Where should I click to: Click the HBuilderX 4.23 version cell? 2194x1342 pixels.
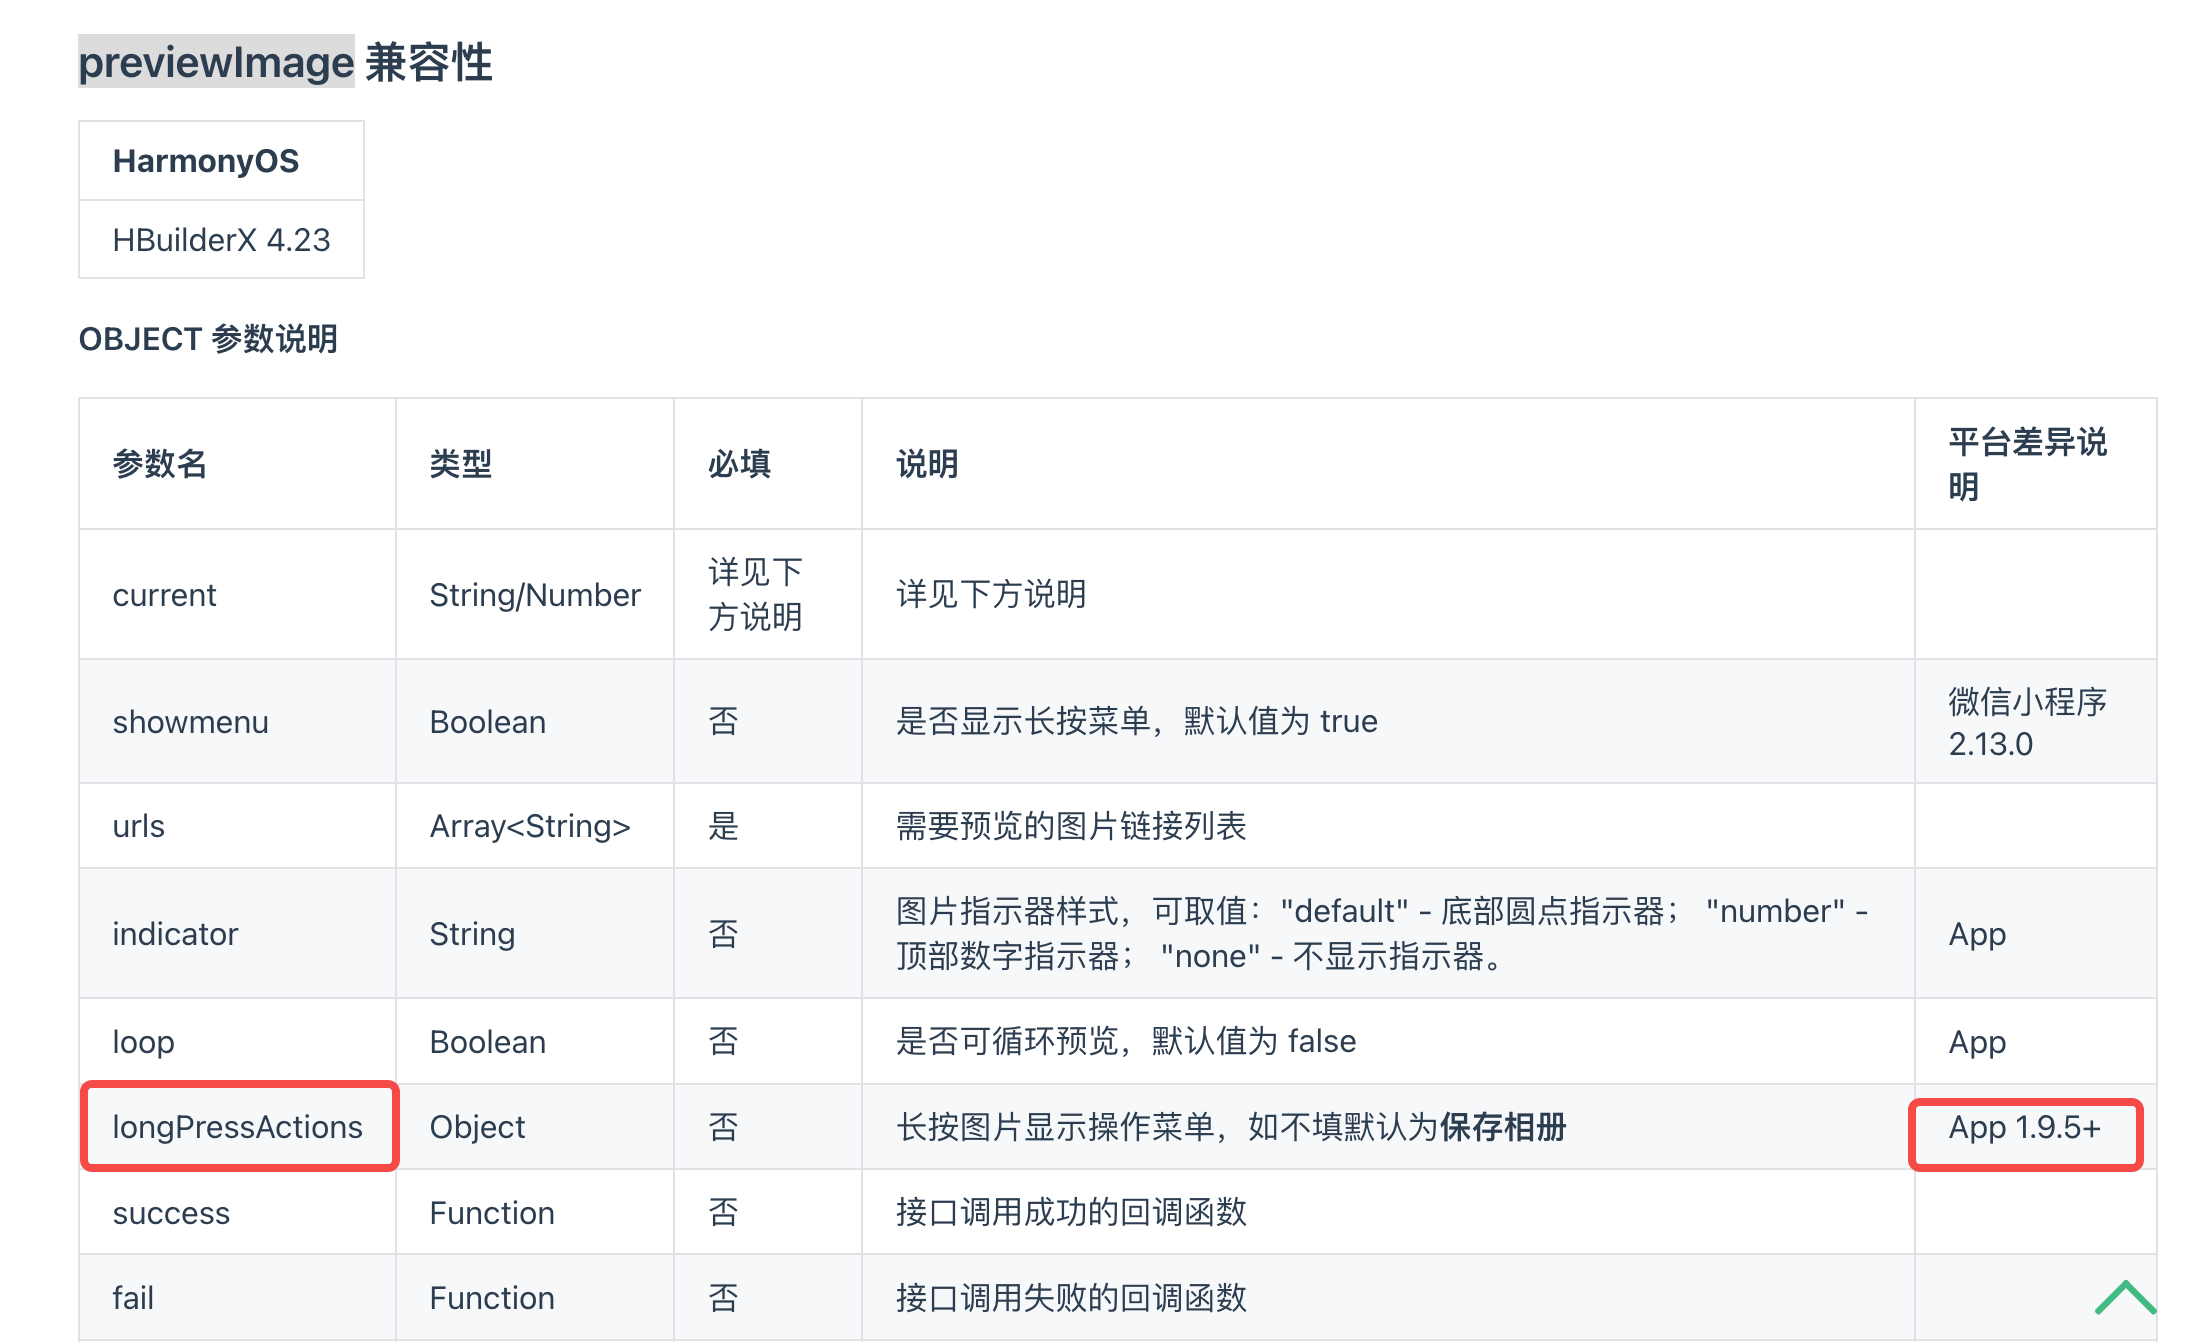point(221,240)
